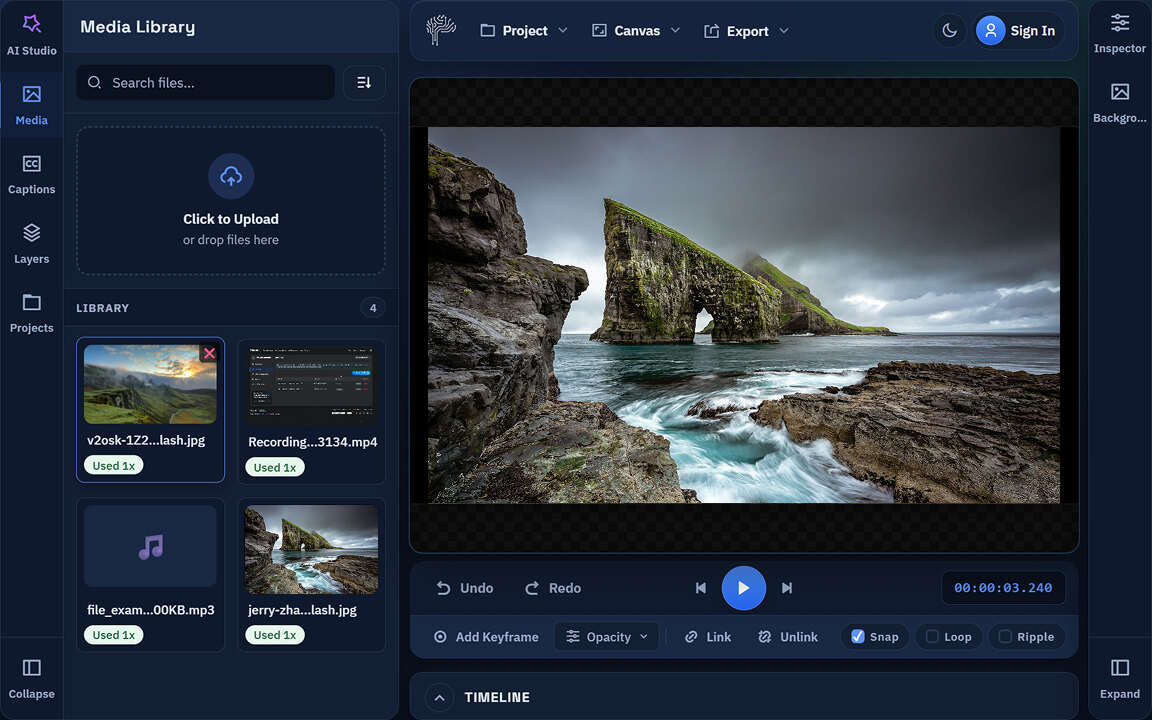Enable Loop playback
The height and width of the screenshot is (720, 1152).
948,636
